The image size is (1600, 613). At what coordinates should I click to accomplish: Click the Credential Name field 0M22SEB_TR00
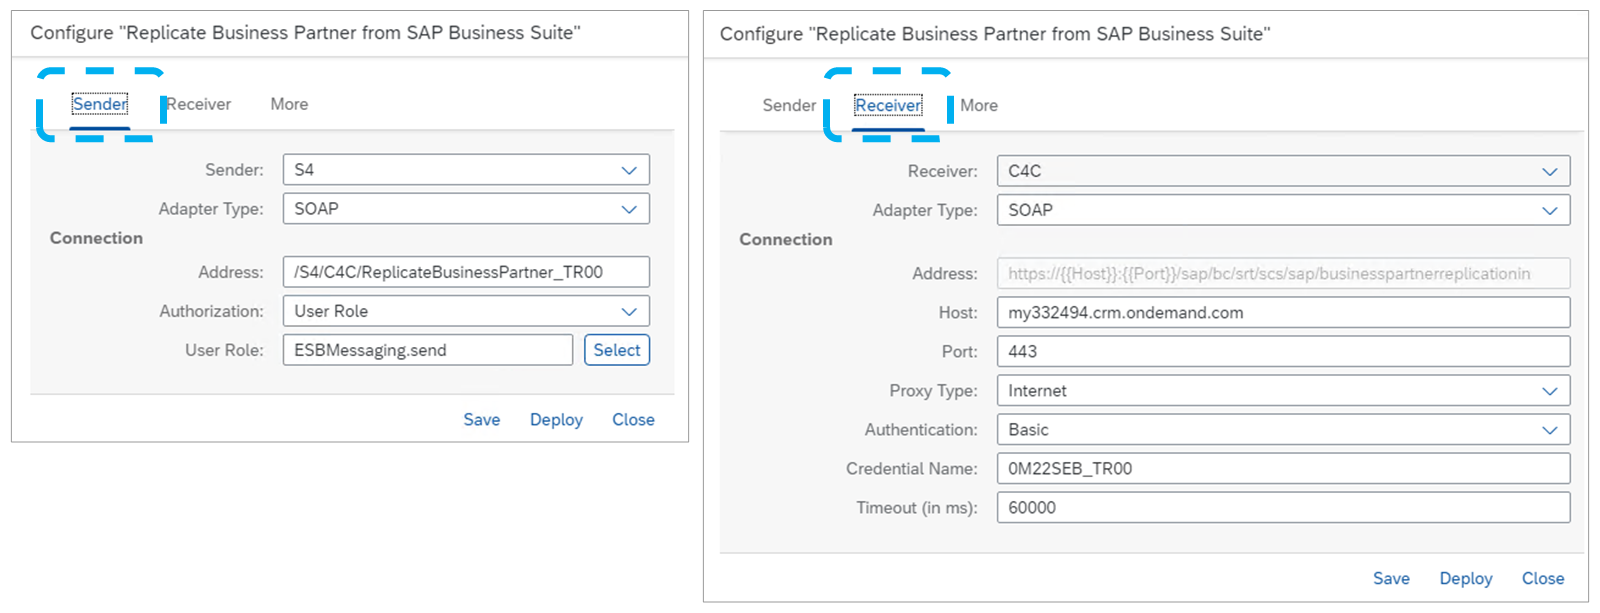(1283, 469)
